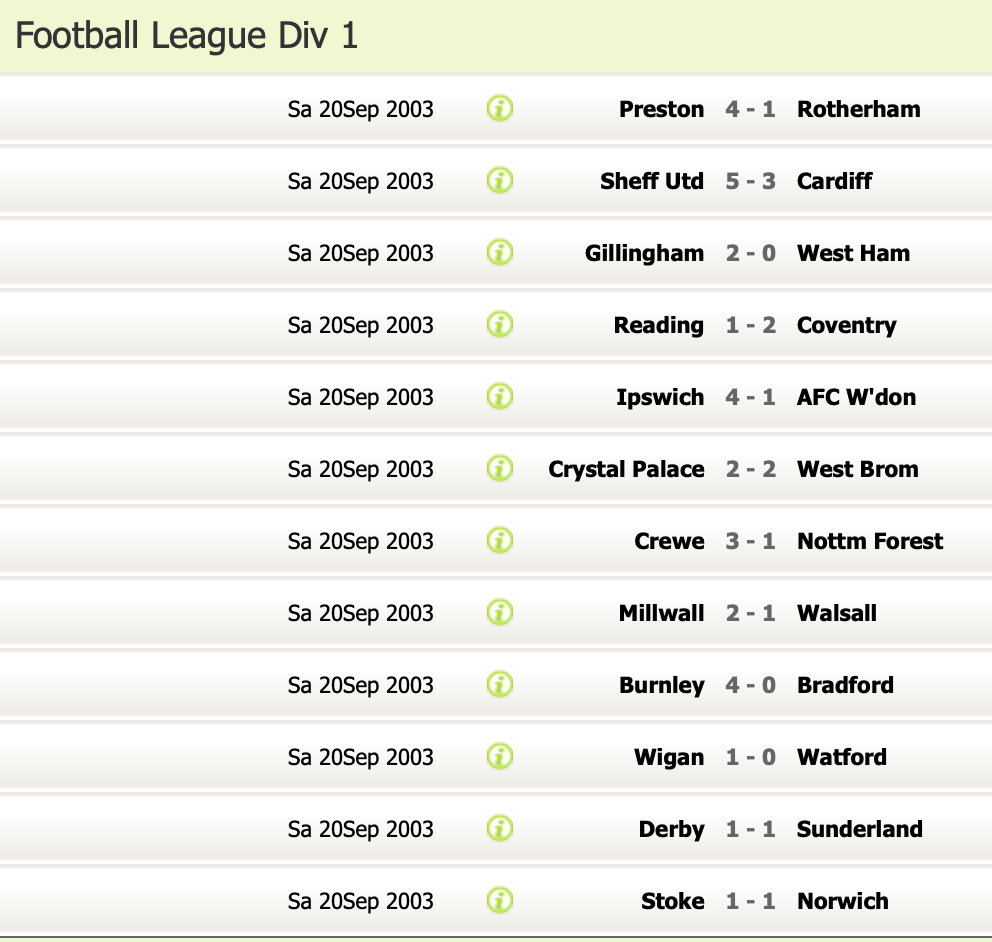Open info icon for Crystal Palace match

500,468
